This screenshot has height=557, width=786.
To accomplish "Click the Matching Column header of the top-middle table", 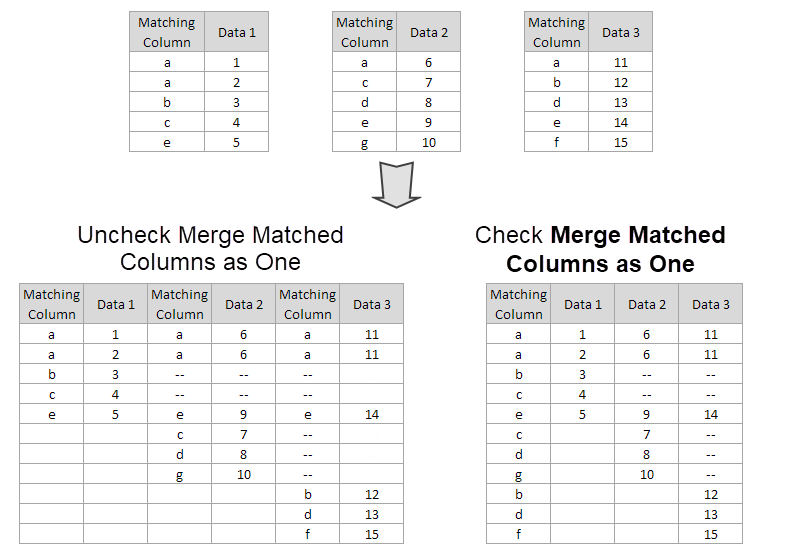I will [x=365, y=32].
